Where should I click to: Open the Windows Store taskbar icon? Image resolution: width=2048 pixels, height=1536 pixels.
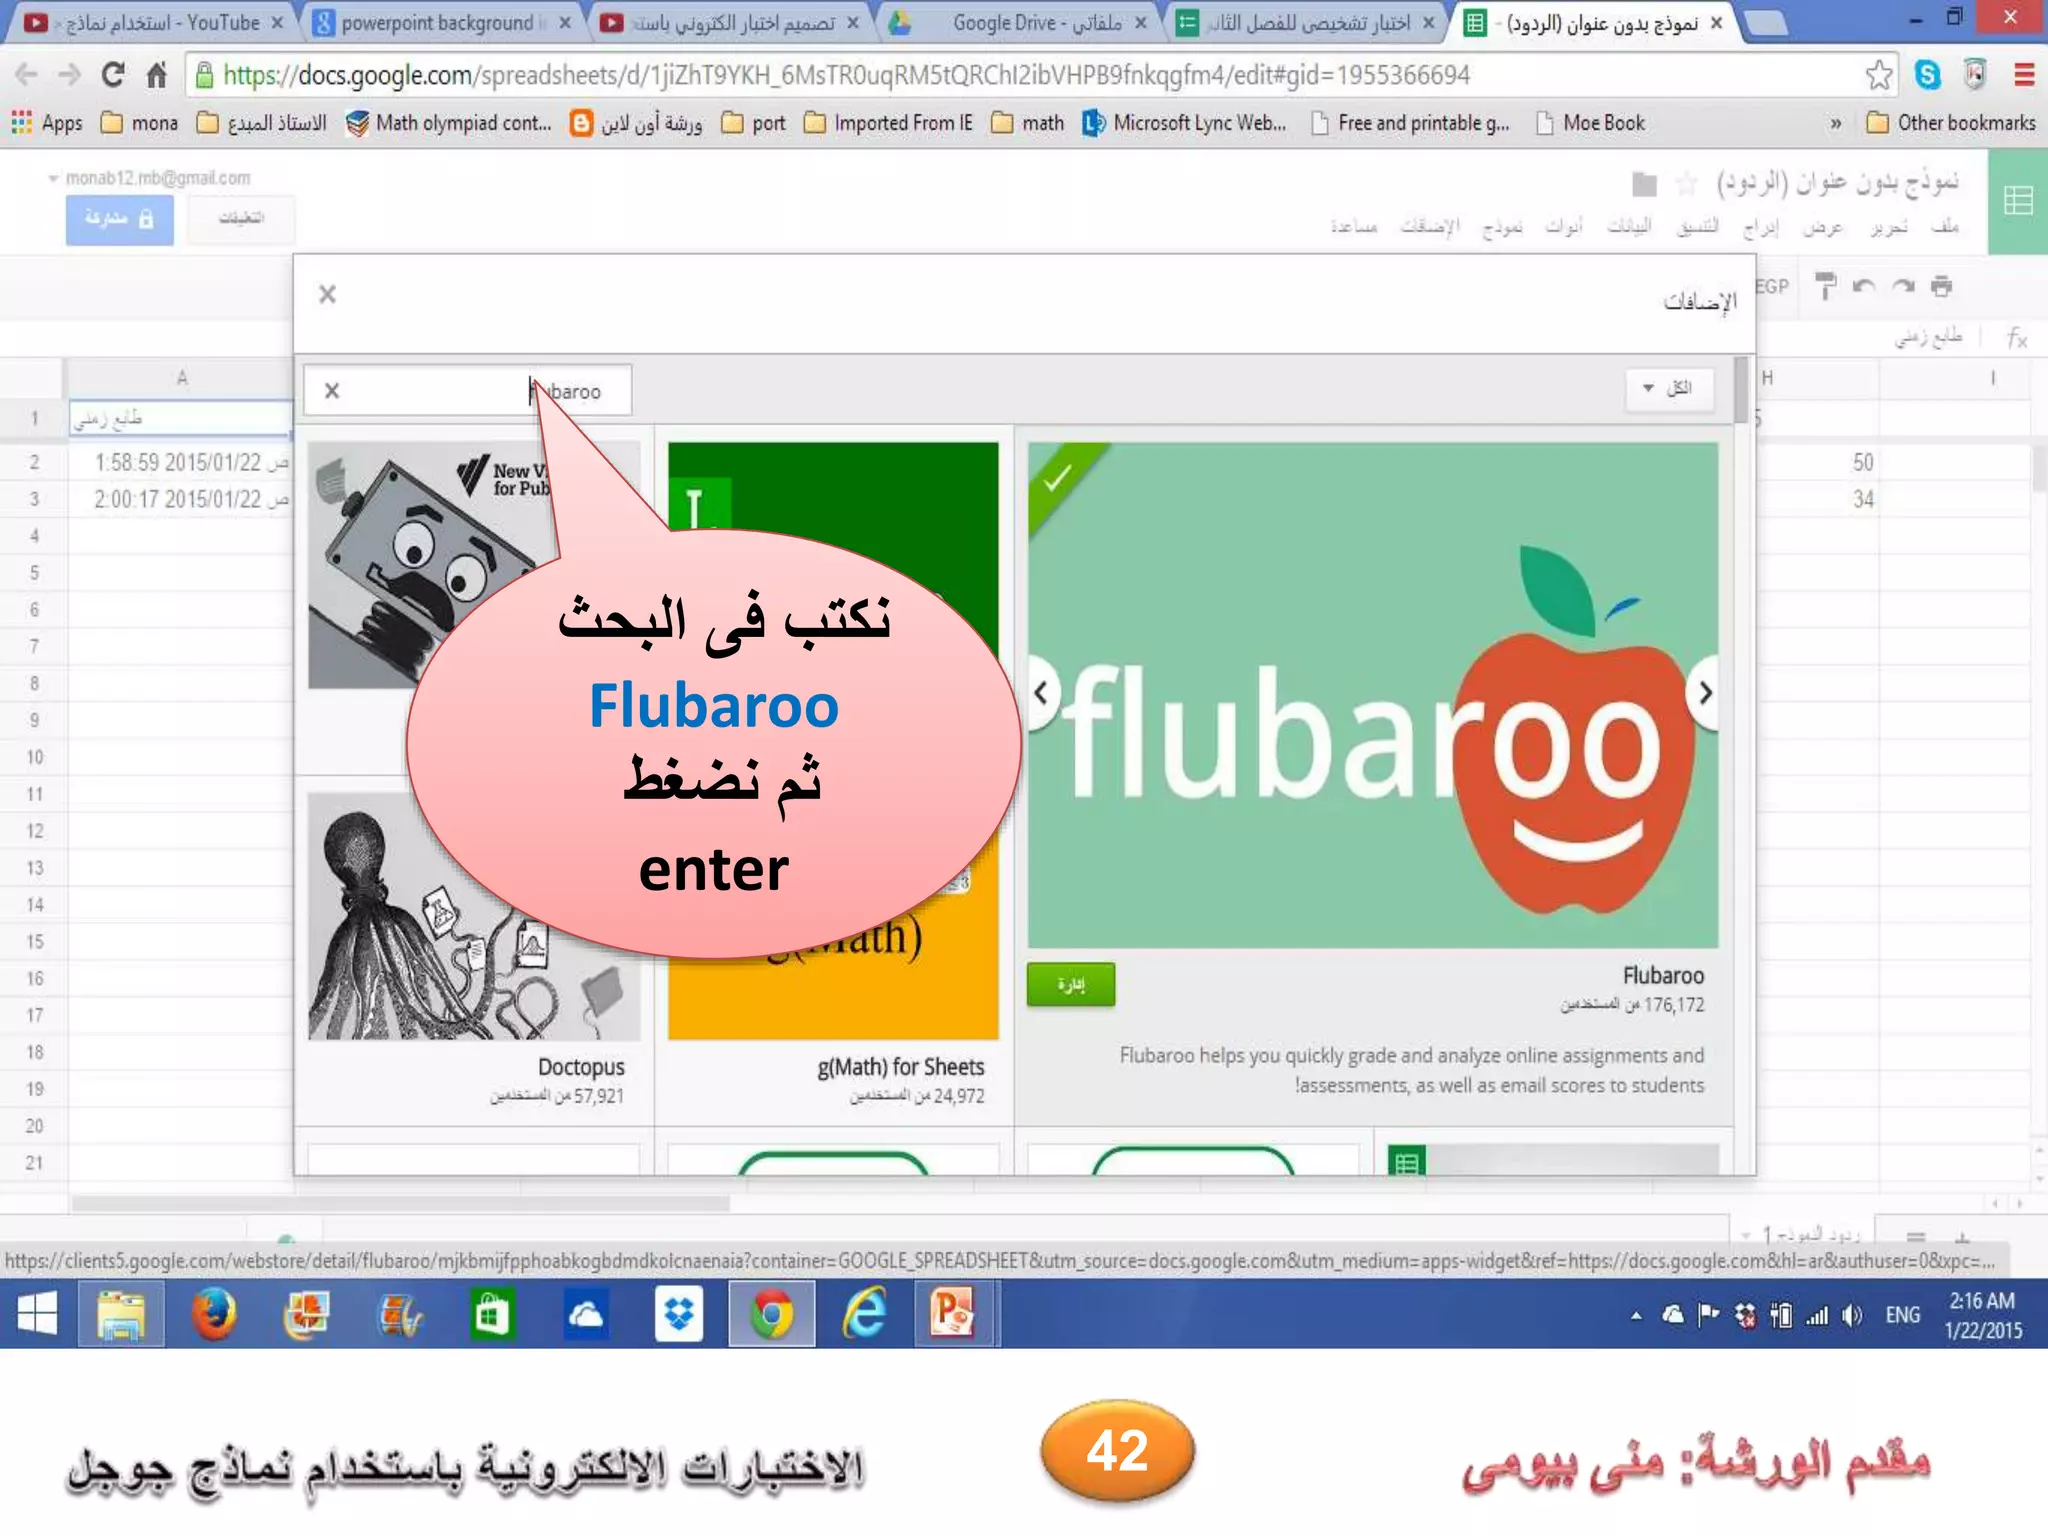(x=492, y=1314)
